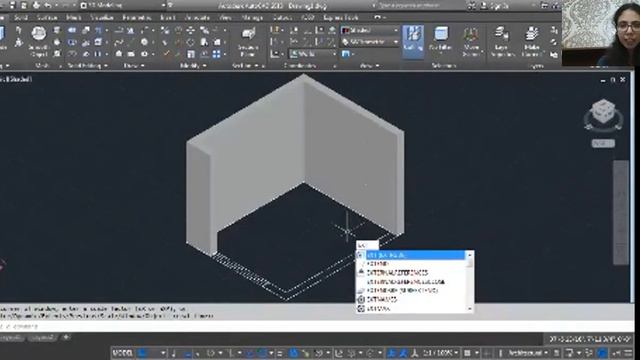This screenshot has height=360, width=640.
Task: Switch to the Visualize ribbon tab
Action: click(102, 18)
